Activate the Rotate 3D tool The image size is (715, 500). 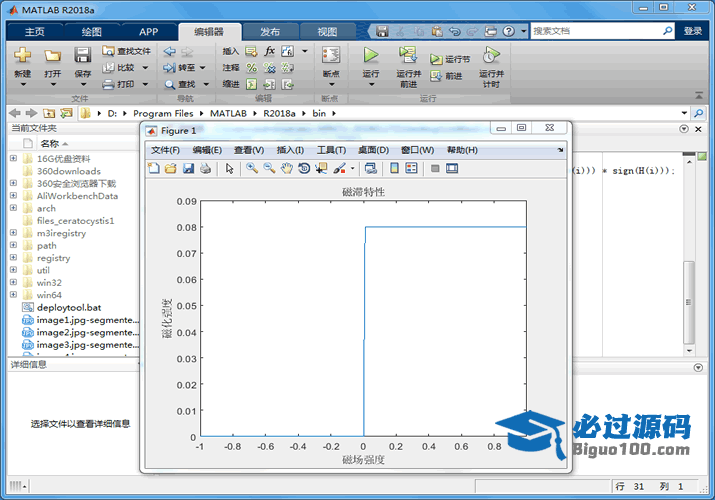[304, 168]
